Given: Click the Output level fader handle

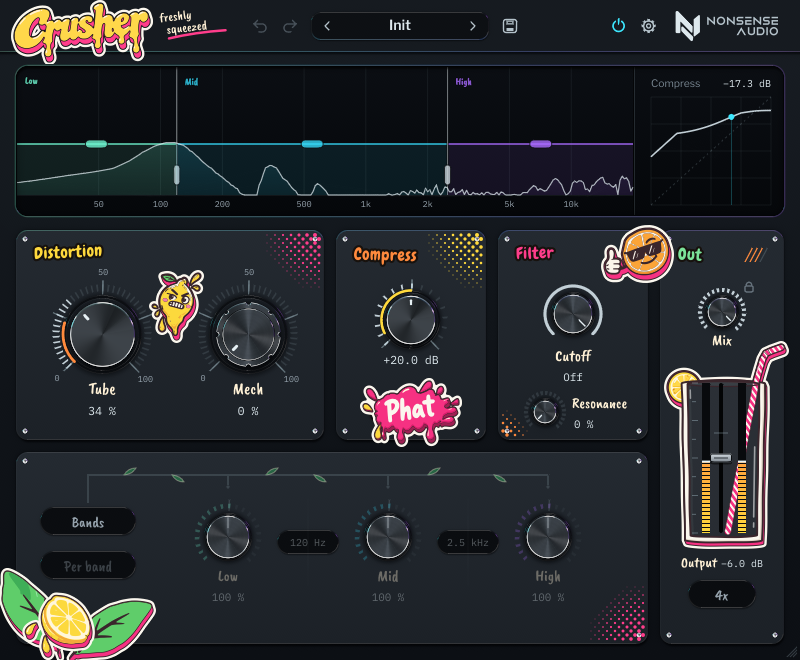Looking at the screenshot, I should [x=721, y=458].
